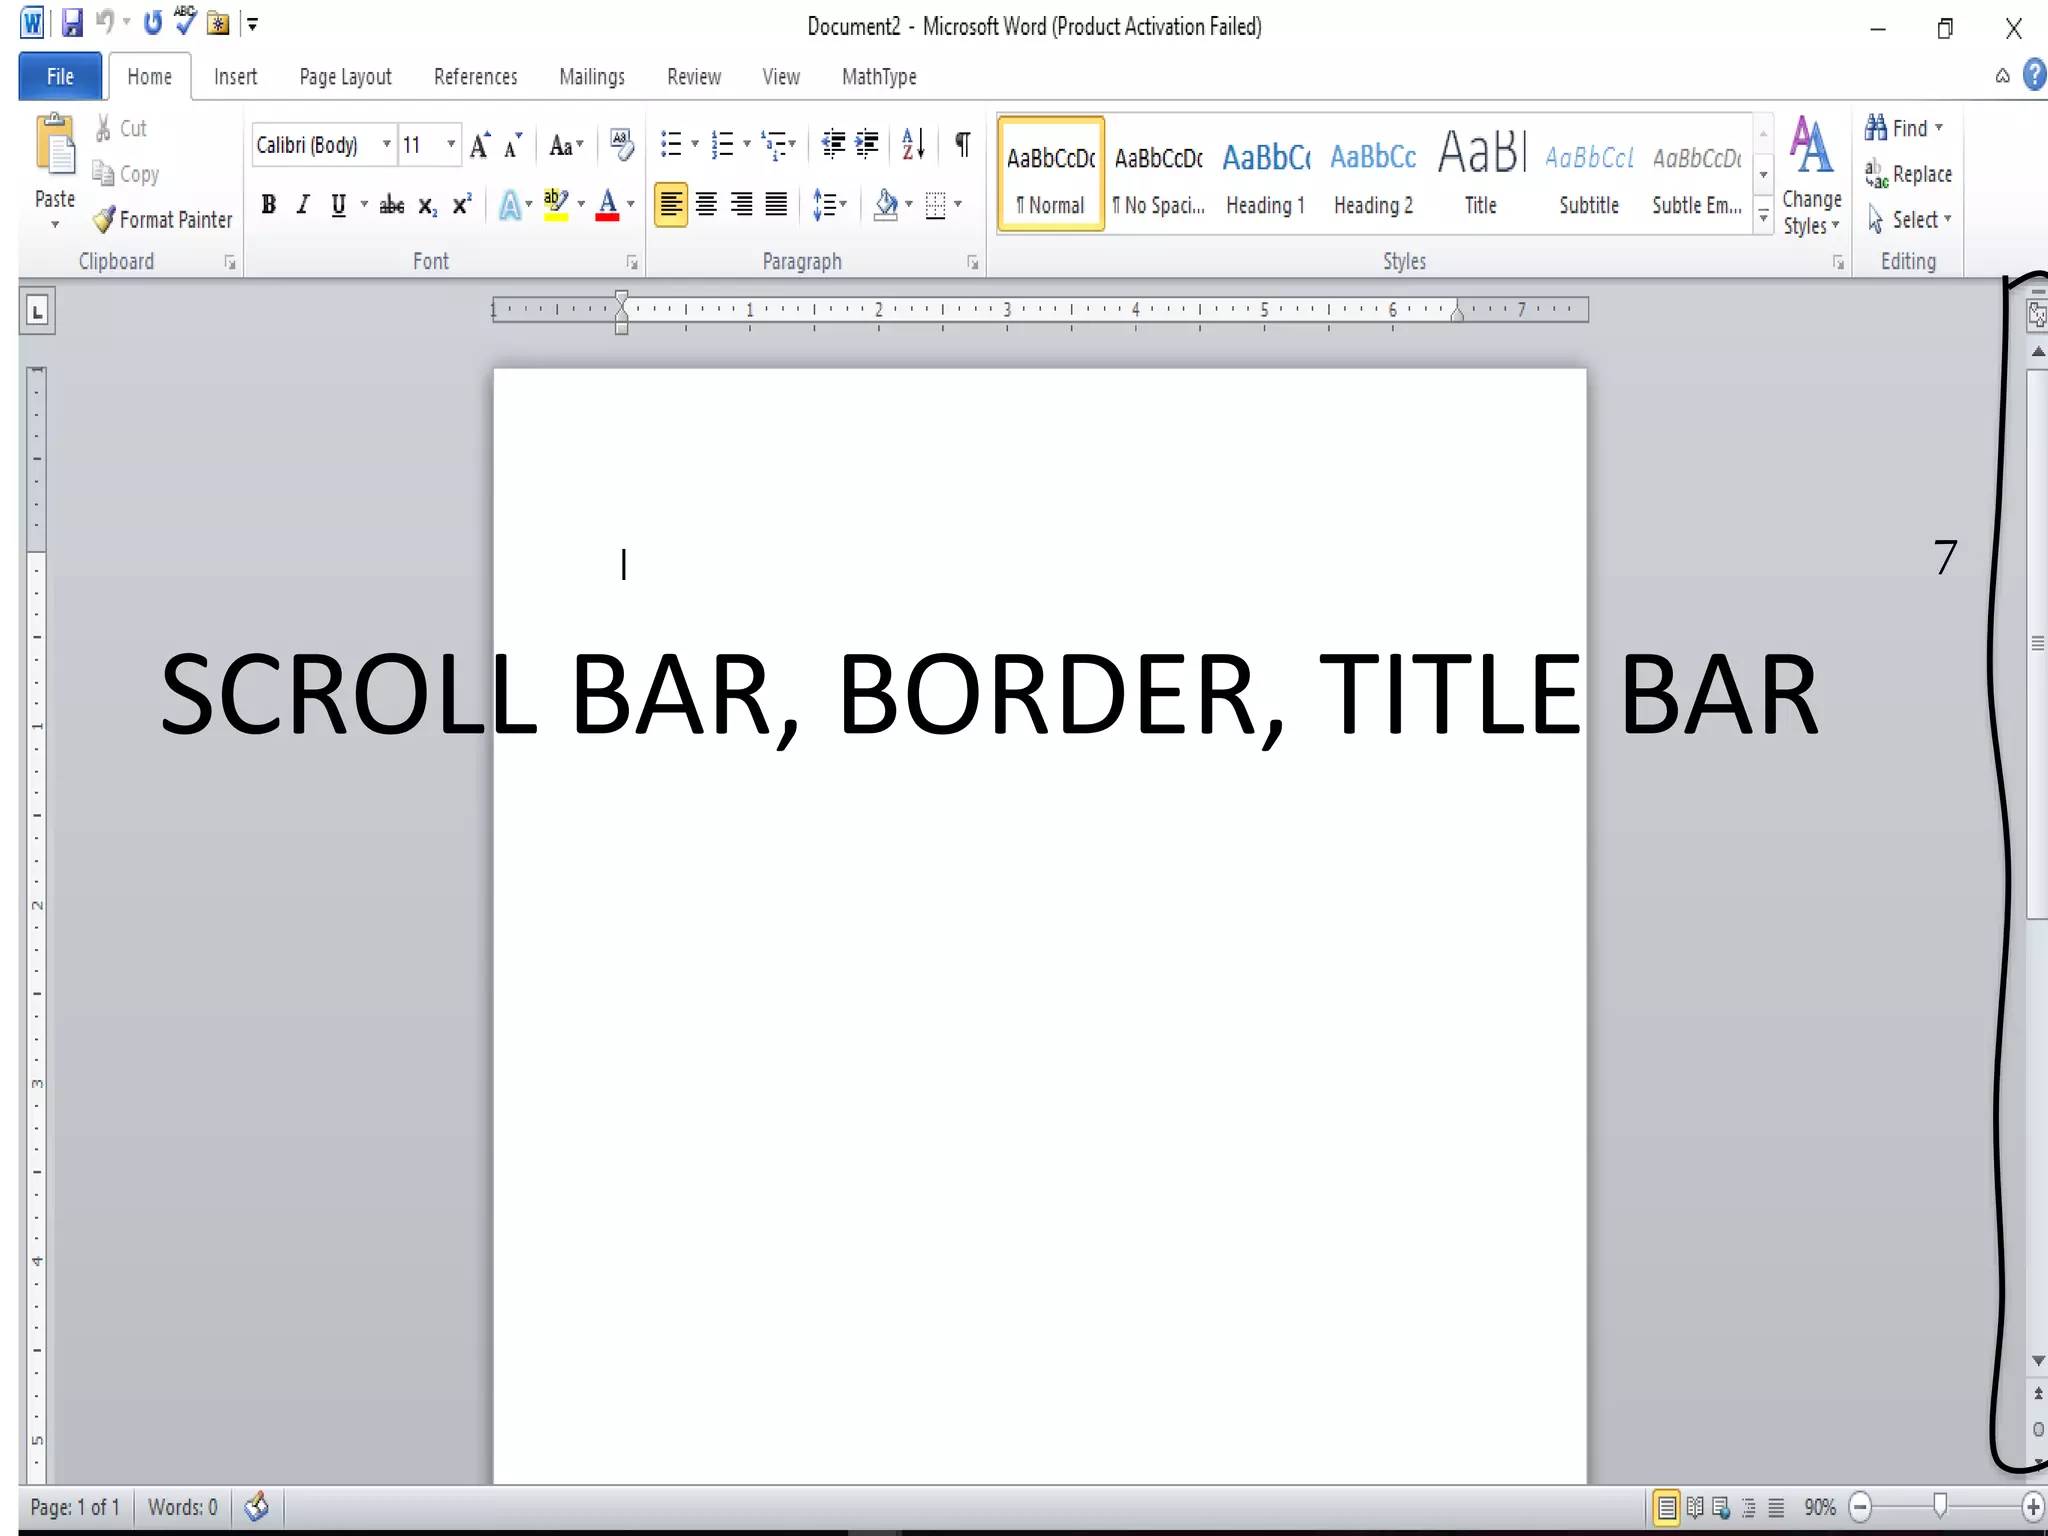The width and height of the screenshot is (2048, 1536).
Task: Click Find in Editing group
Action: coord(1904,128)
